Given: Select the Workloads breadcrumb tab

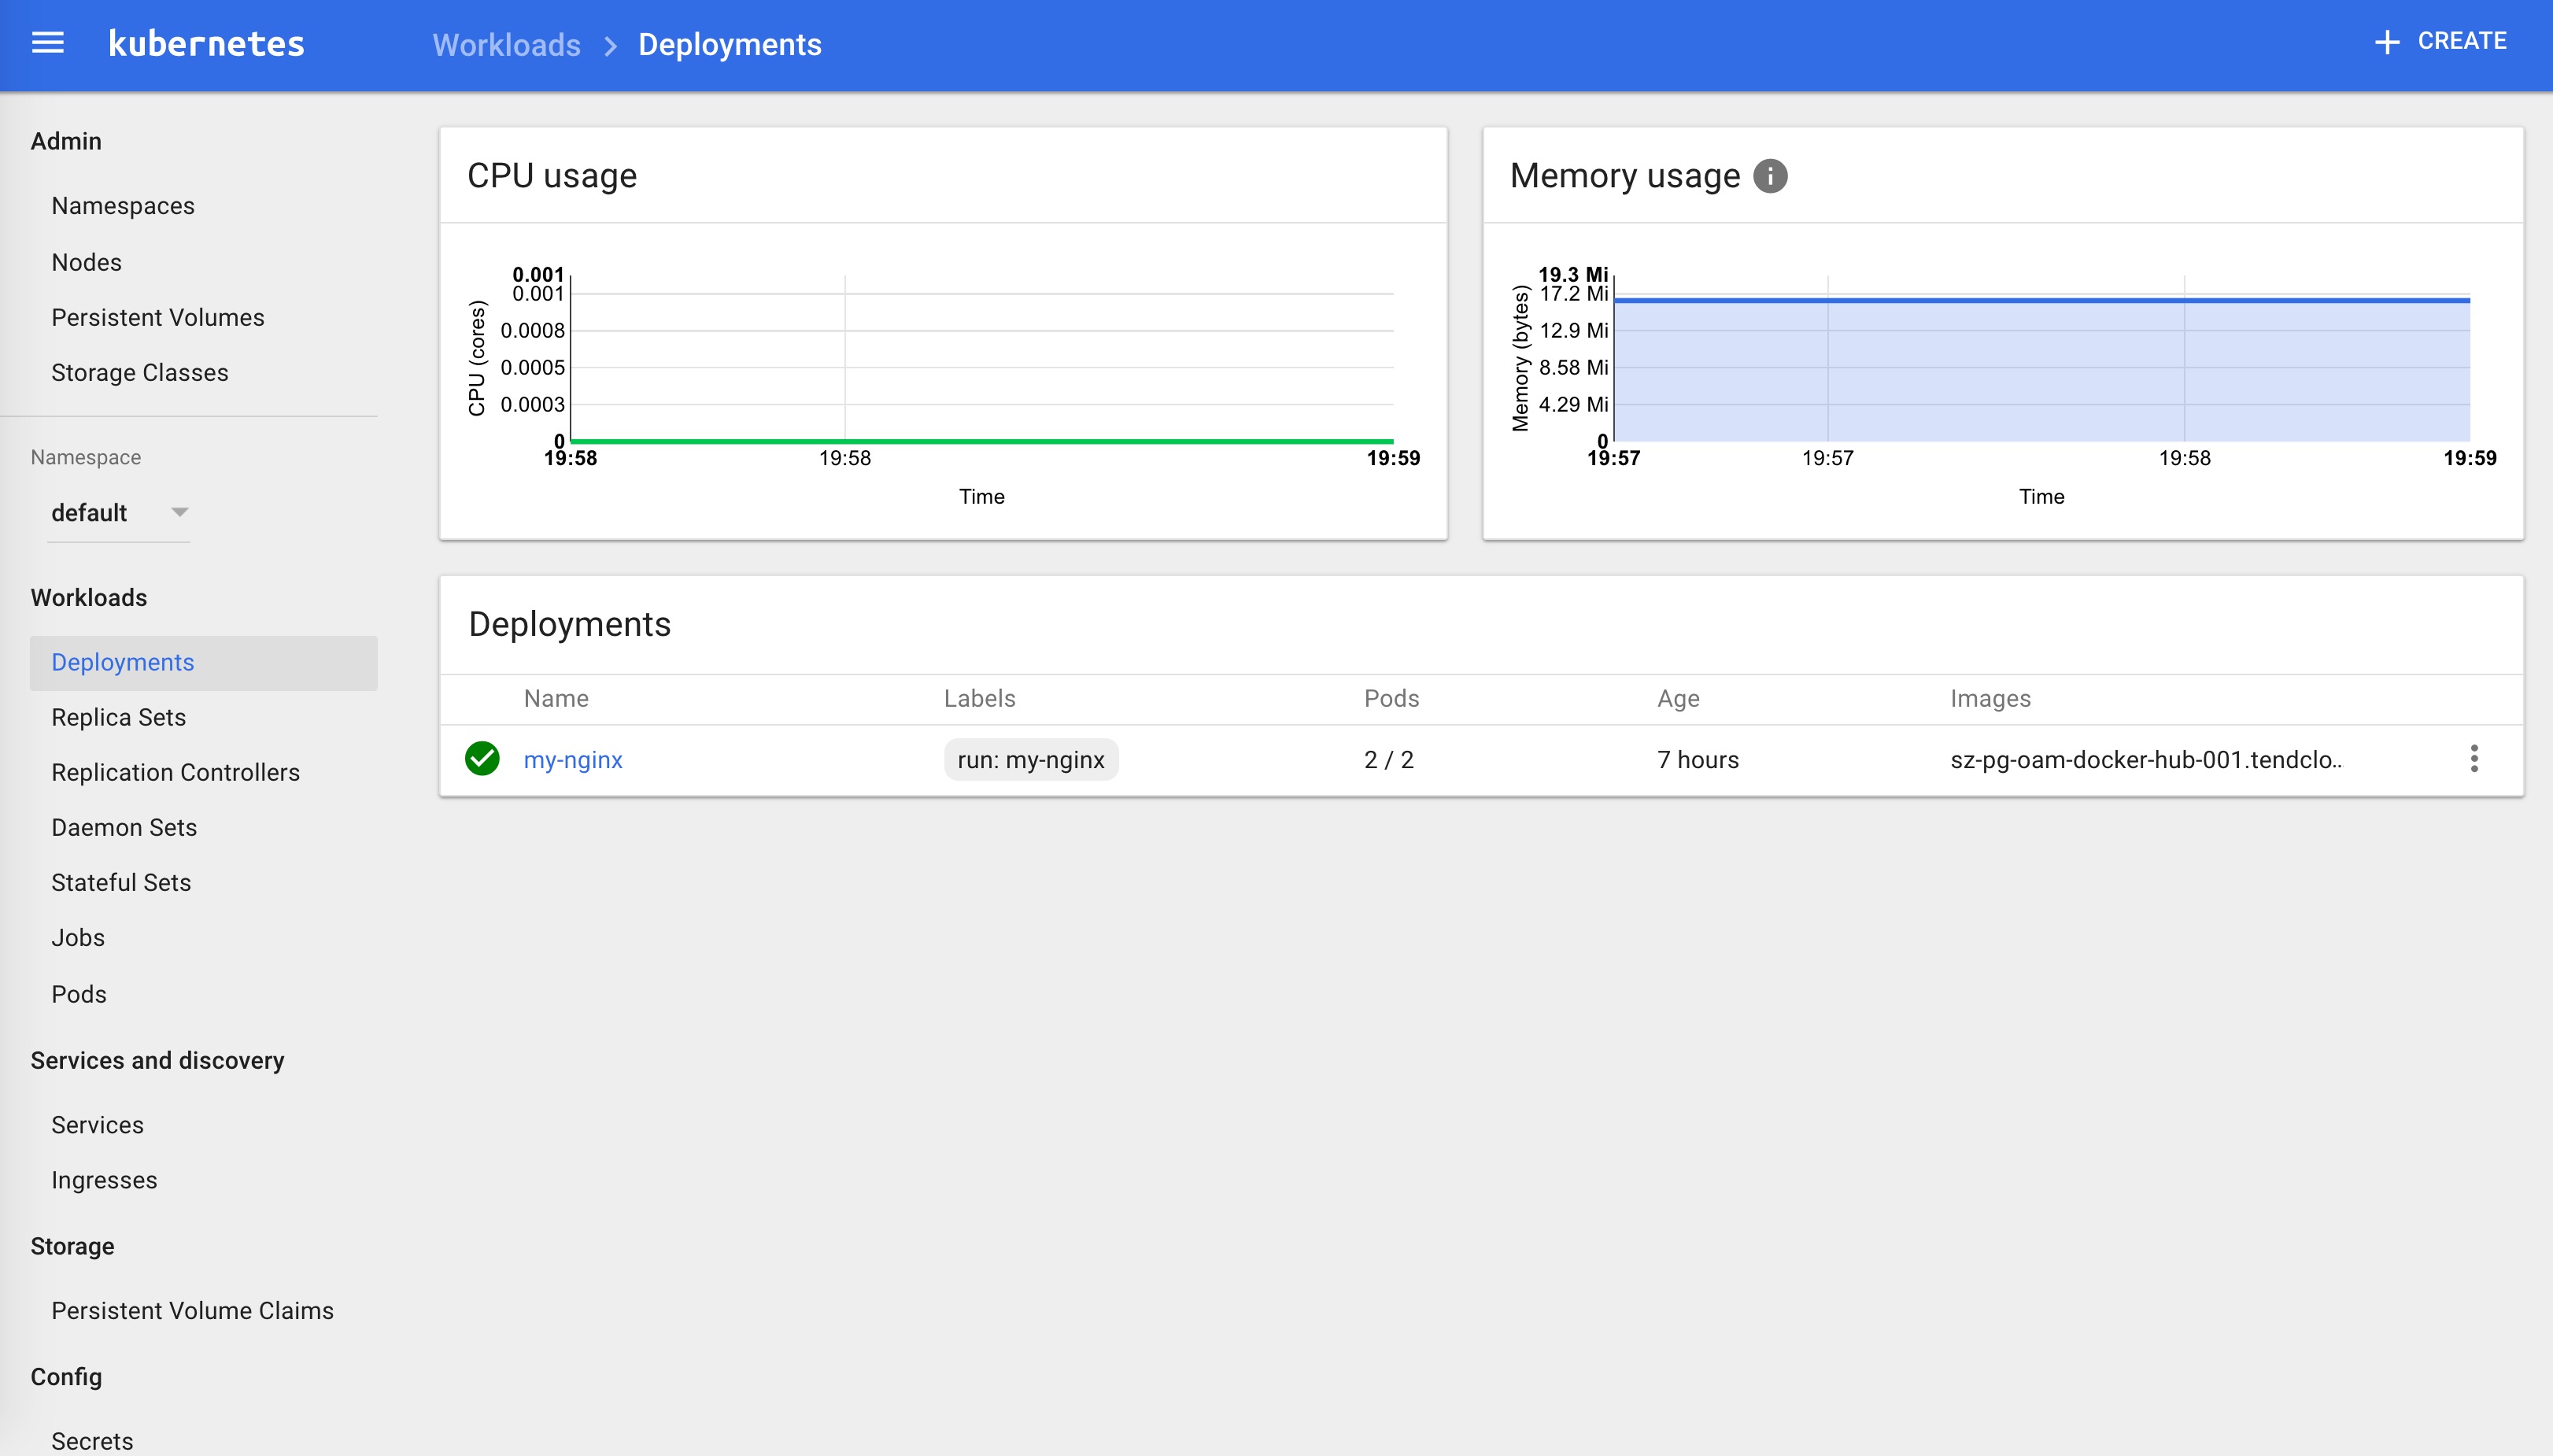Looking at the screenshot, I should [505, 46].
